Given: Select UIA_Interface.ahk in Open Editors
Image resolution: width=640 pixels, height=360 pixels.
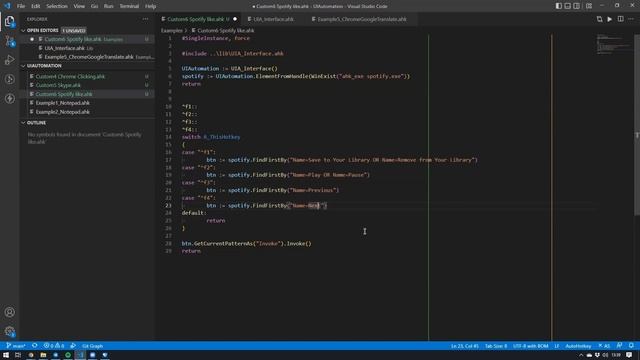Looking at the screenshot, I should 64,48.
